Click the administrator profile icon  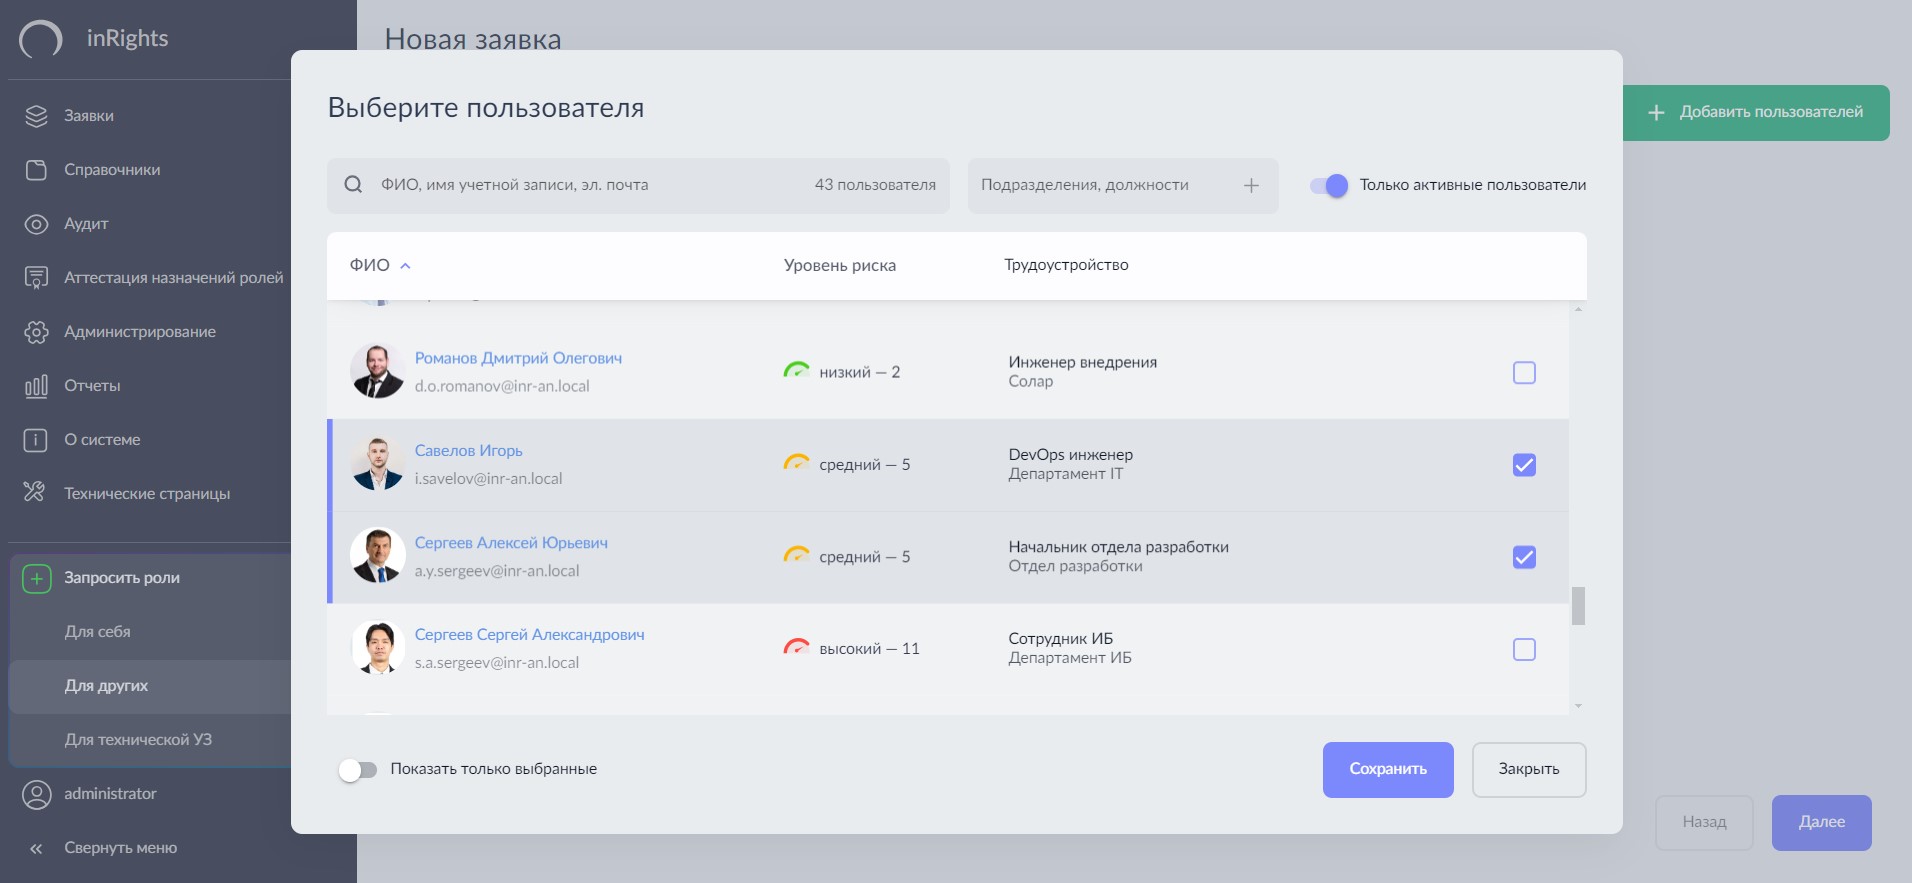(36, 794)
